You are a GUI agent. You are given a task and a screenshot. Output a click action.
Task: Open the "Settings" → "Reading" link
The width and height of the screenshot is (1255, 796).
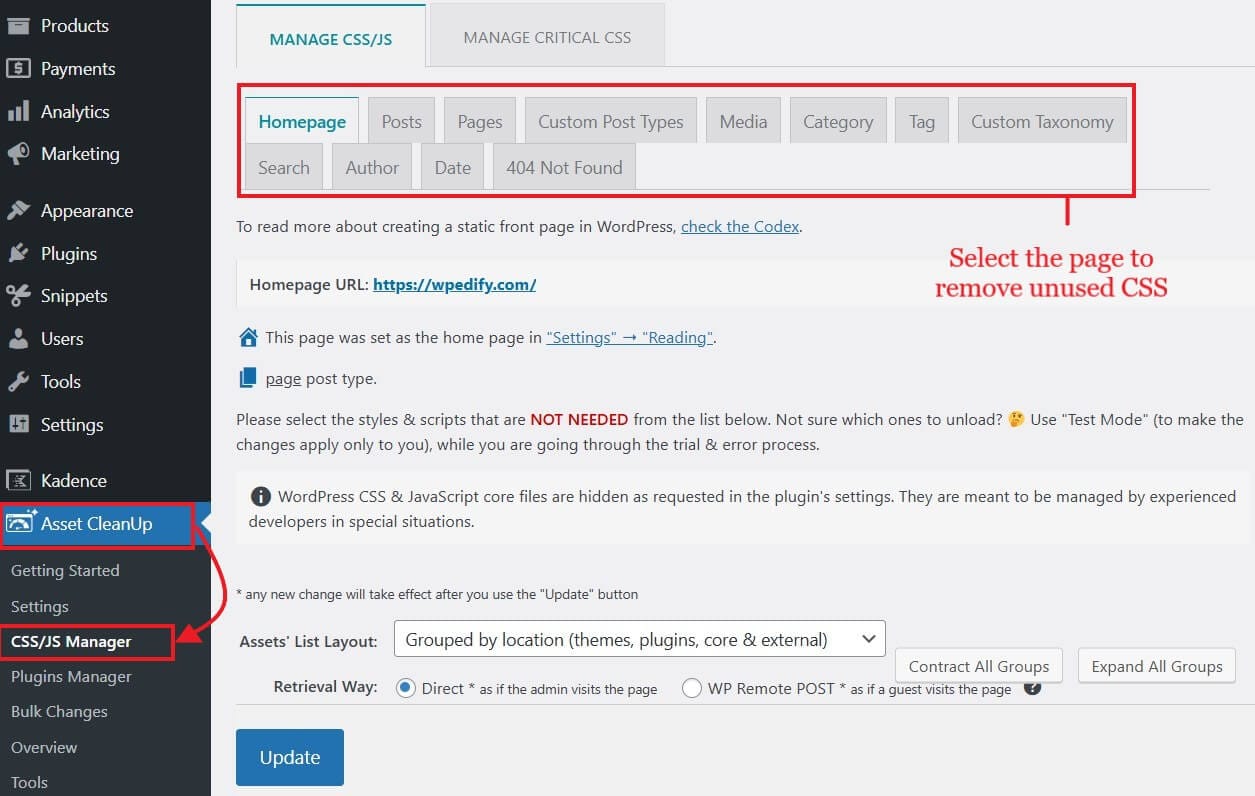tap(629, 337)
